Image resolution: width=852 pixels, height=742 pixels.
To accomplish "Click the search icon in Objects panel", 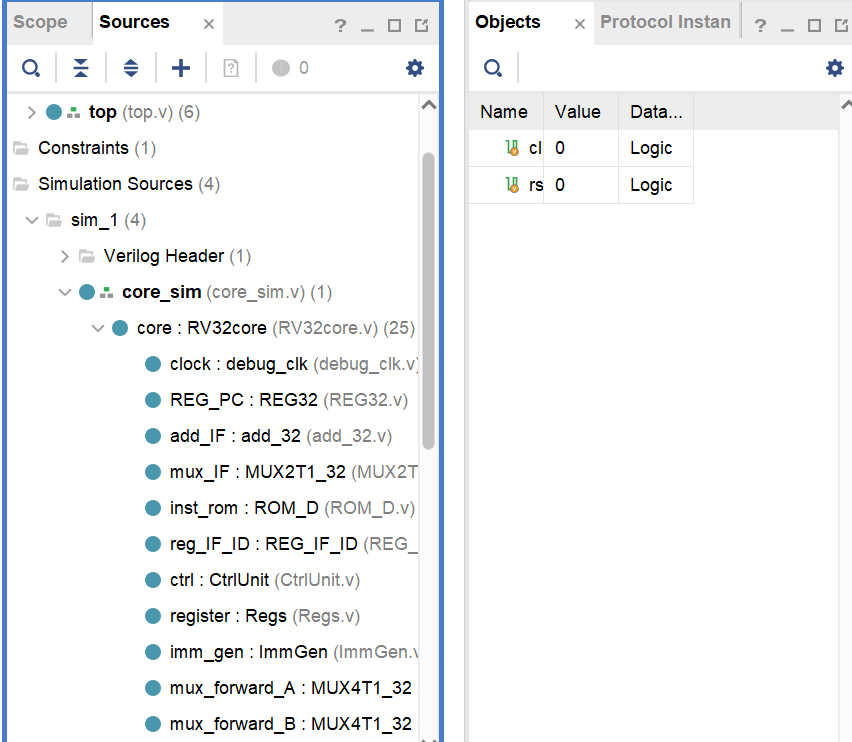I will [x=493, y=68].
